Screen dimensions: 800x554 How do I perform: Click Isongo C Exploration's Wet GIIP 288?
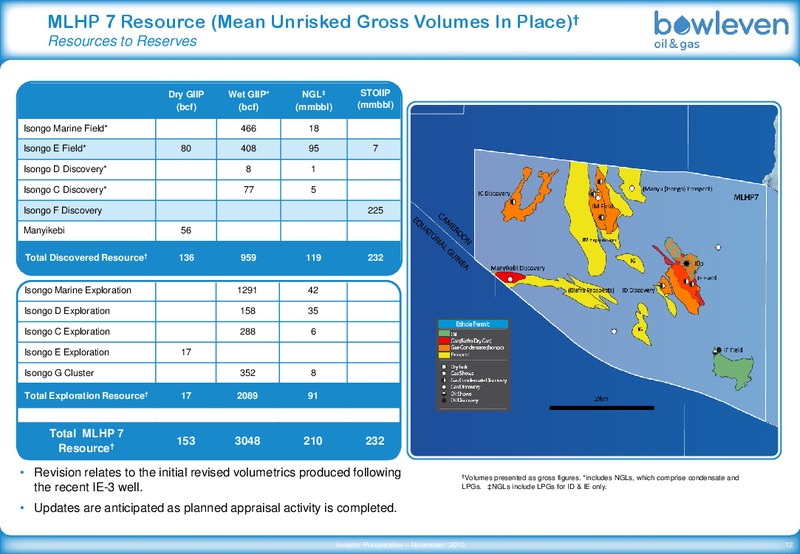tap(247, 332)
